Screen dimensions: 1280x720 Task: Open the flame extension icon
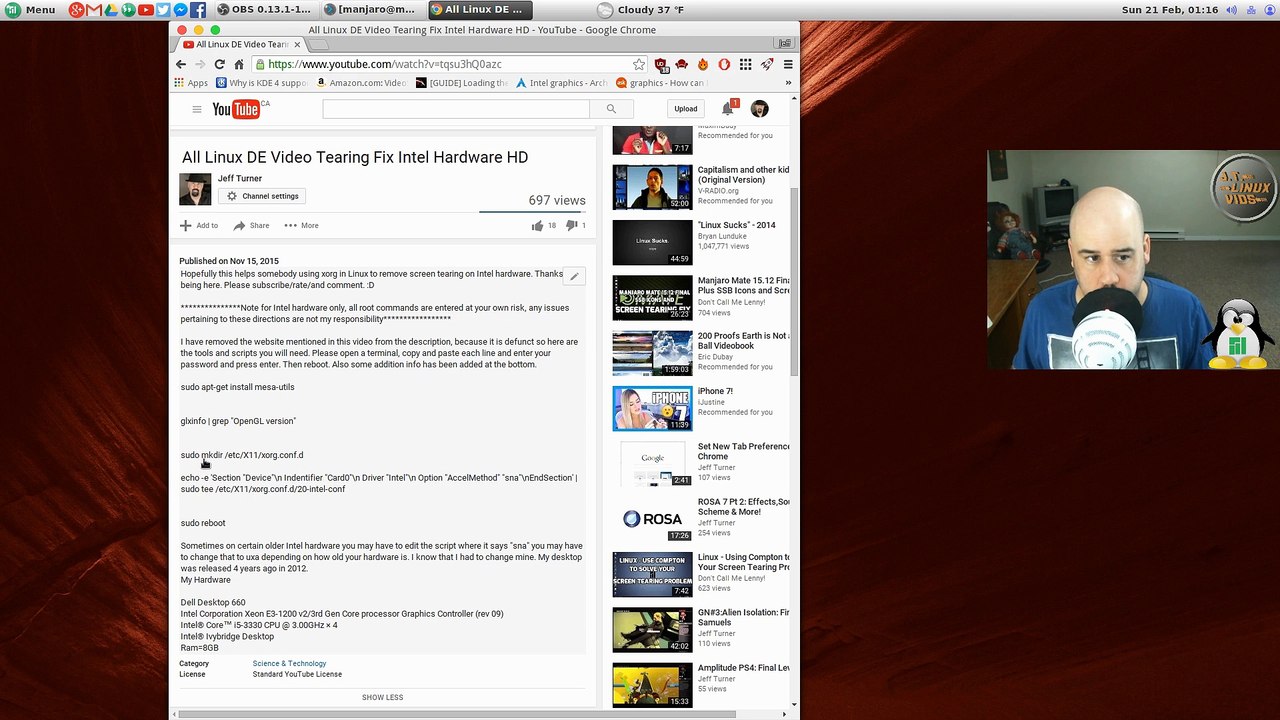pyautogui.click(x=703, y=64)
